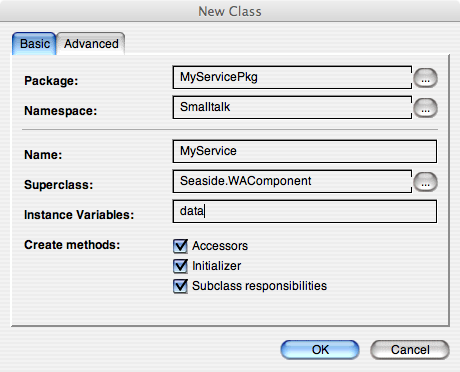
Task: Click the Instance Variables label text
Action: [79, 215]
